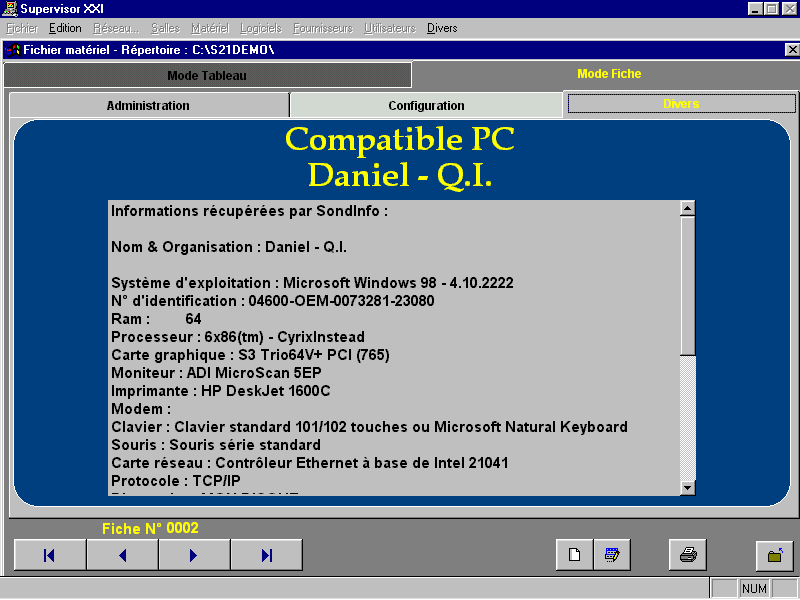The width and height of the screenshot is (800, 600).
Task: Click the NUM indicator in status bar
Action: 754,589
